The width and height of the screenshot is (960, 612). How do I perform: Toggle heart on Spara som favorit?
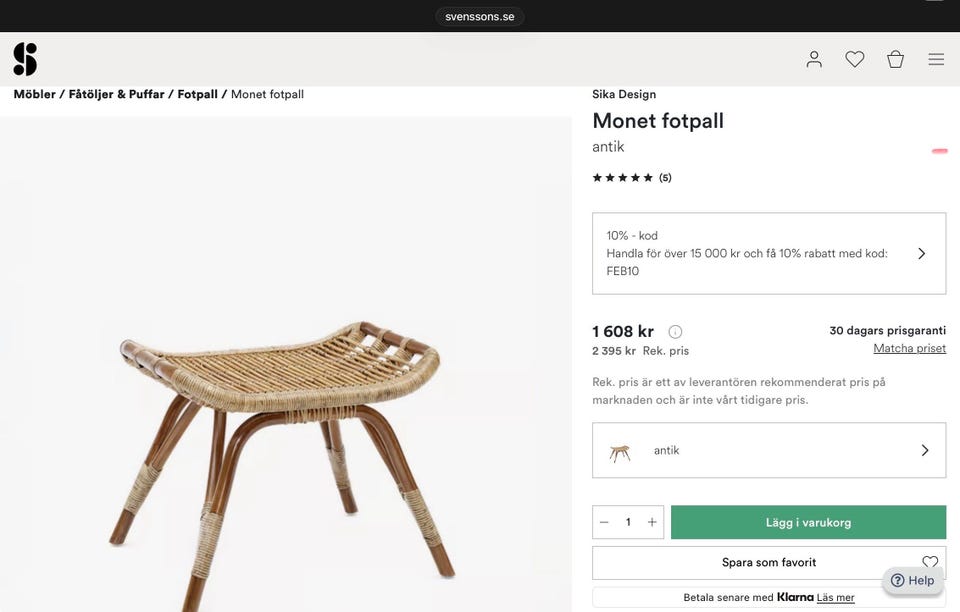tap(930, 562)
